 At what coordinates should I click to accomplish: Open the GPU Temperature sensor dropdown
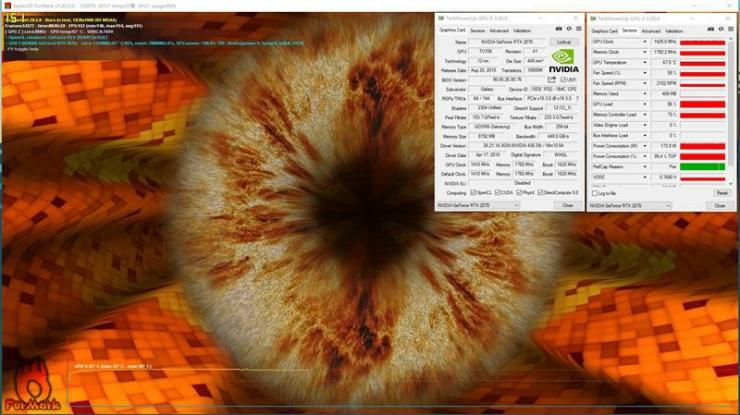pos(645,63)
